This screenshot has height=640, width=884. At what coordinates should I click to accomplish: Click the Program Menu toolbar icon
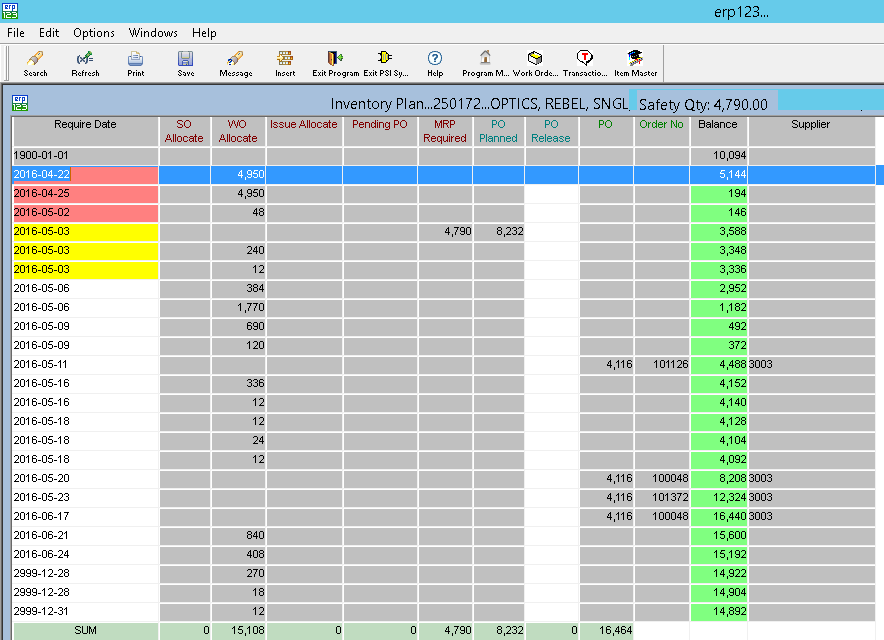[485, 63]
